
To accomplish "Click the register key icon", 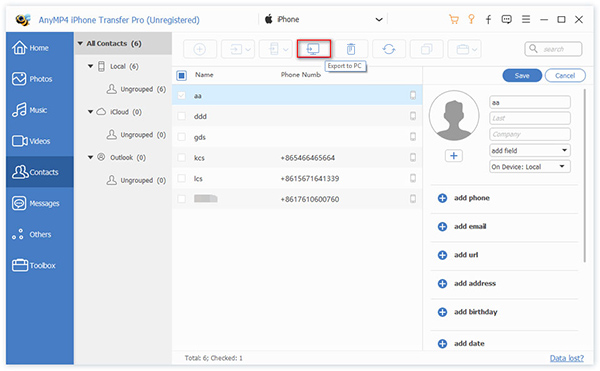I will [471, 19].
